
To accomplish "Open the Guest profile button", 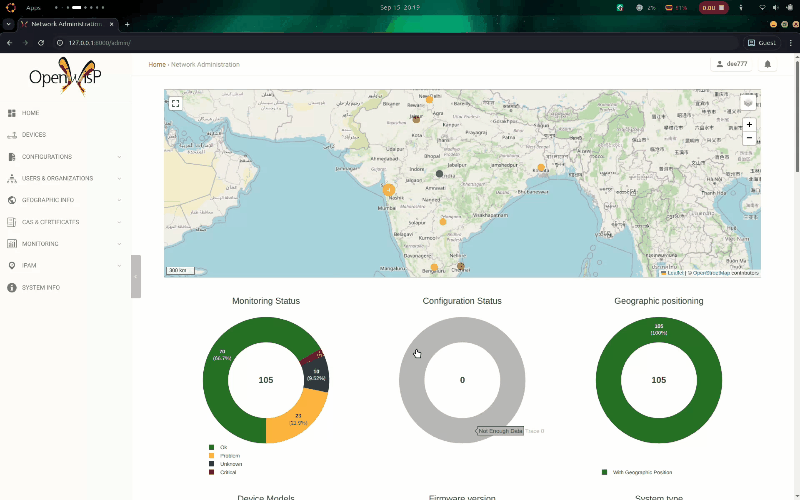I will point(762,43).
